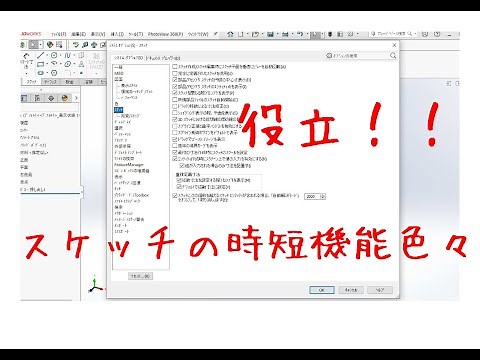The width and height of the screenshot is (480, 360).
Task: Click the Help question mark icon
Action: 437,34
